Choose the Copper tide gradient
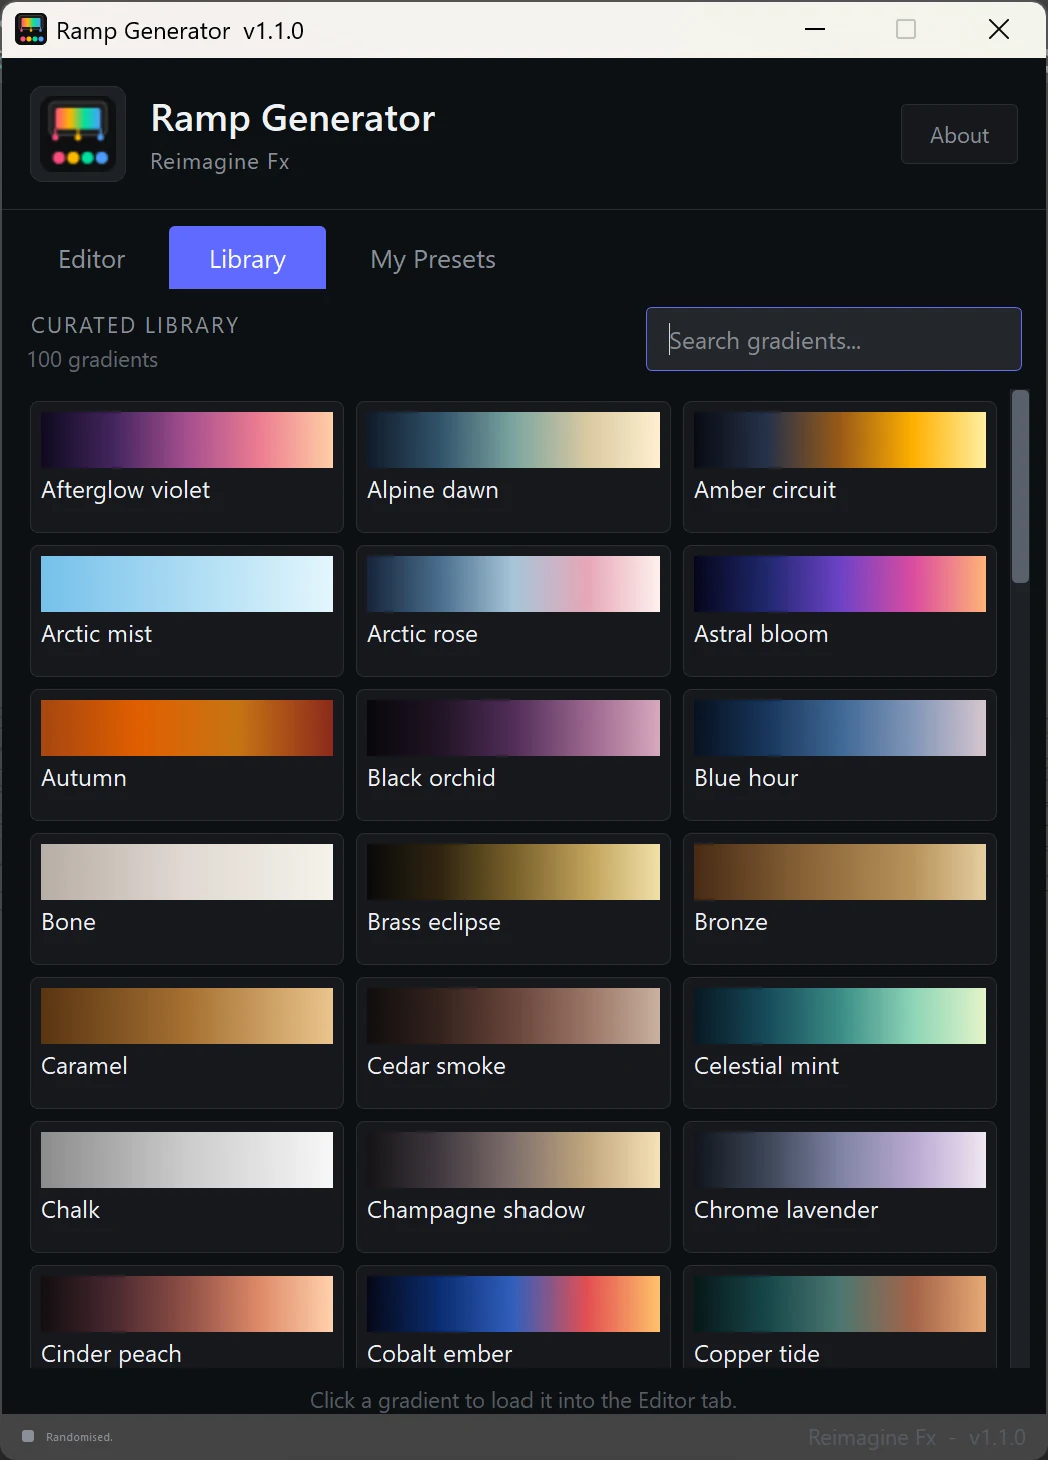Viewport: 1048px width, 1460px height. (840, 1318)
